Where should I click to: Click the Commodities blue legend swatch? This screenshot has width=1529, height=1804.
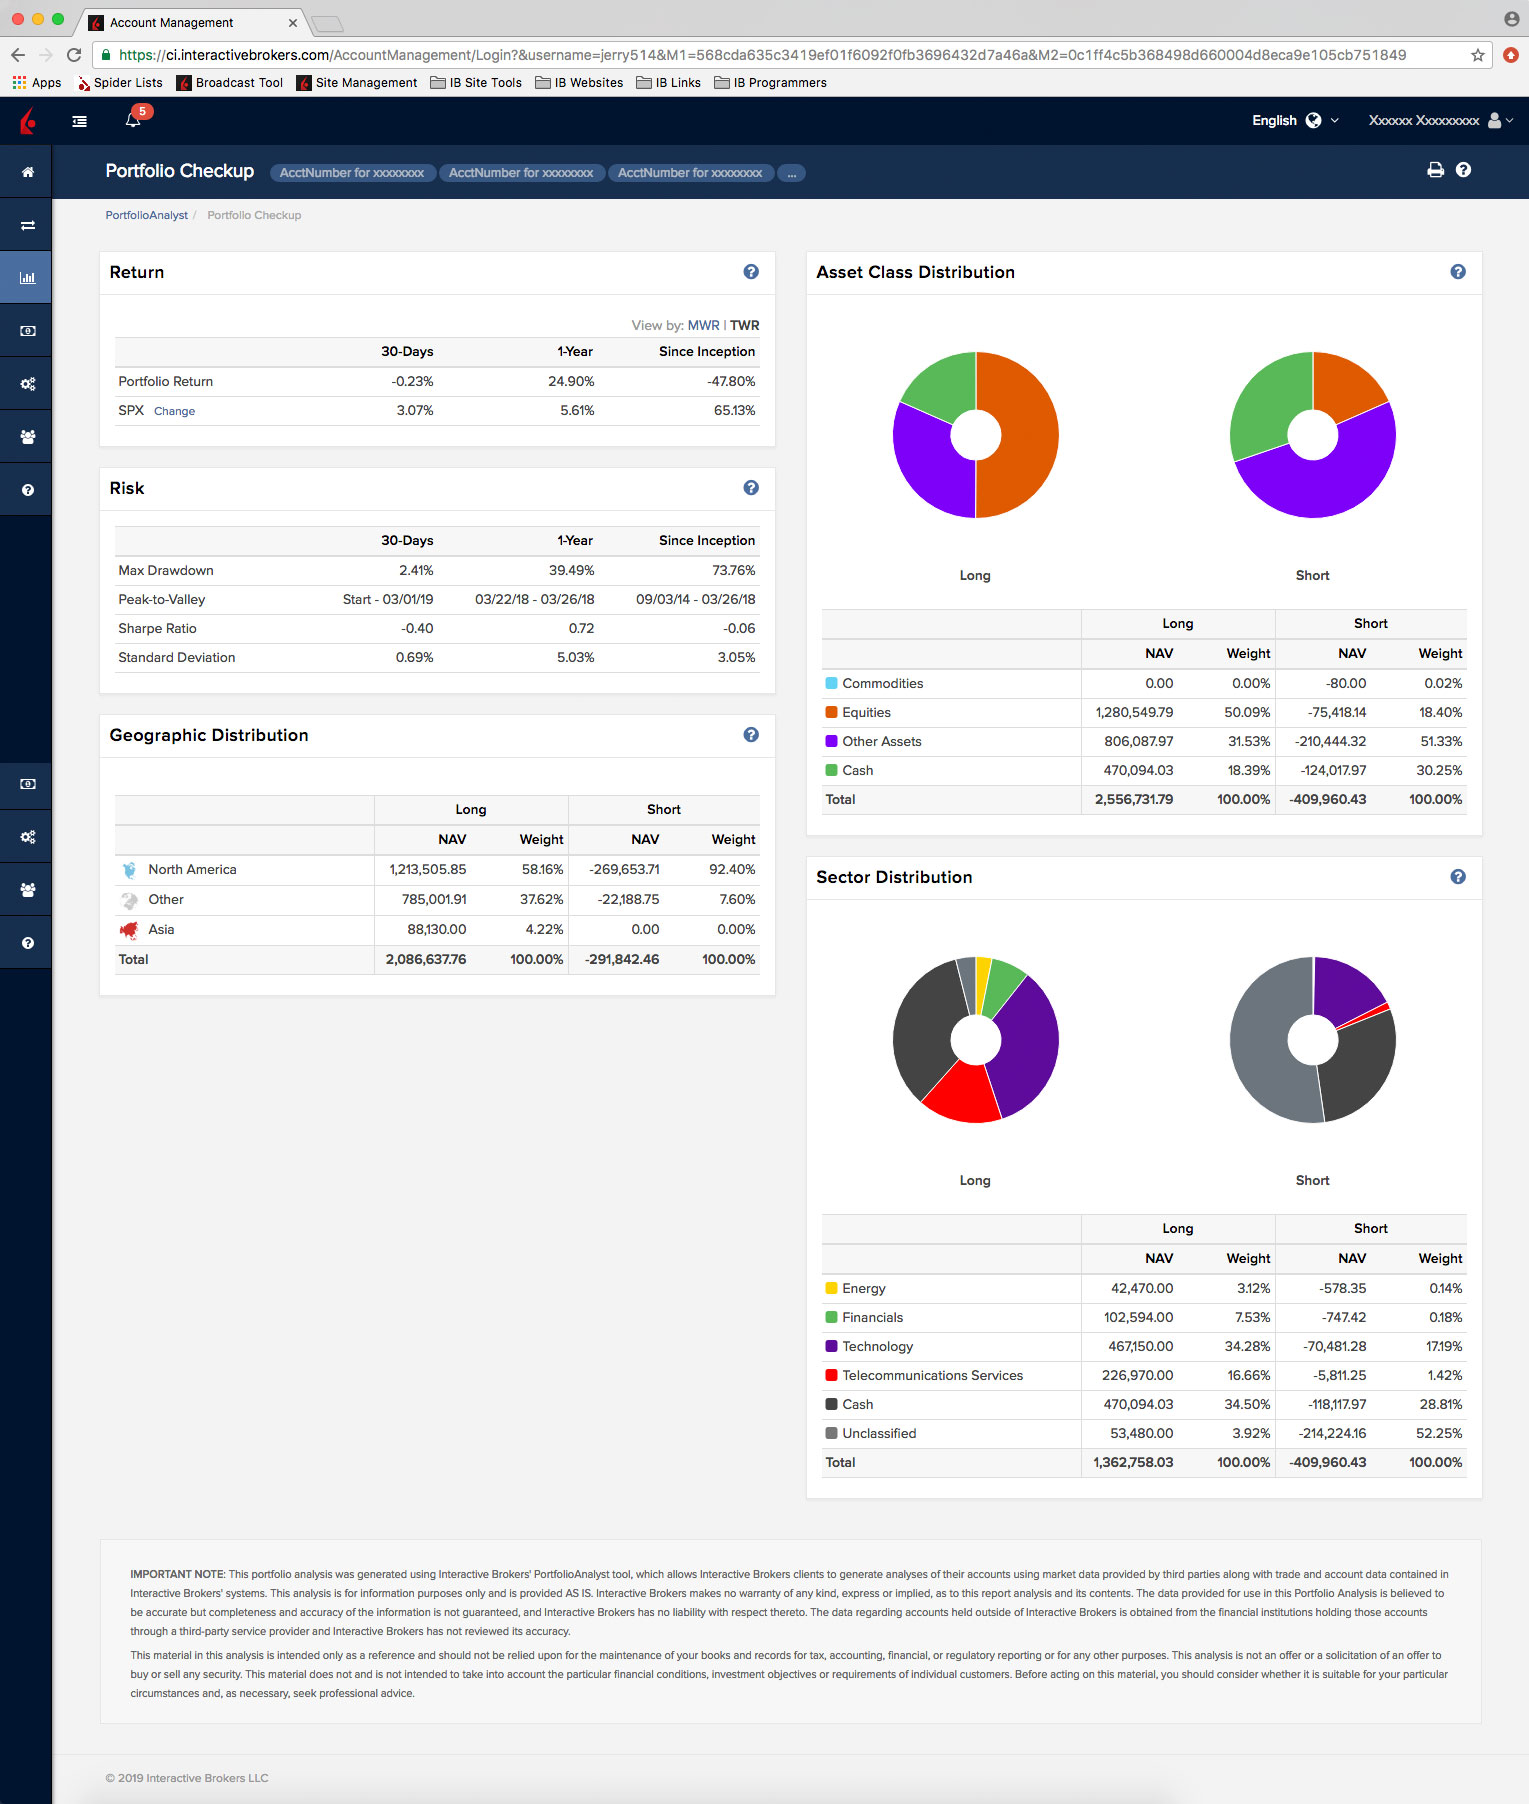[831, 683]
